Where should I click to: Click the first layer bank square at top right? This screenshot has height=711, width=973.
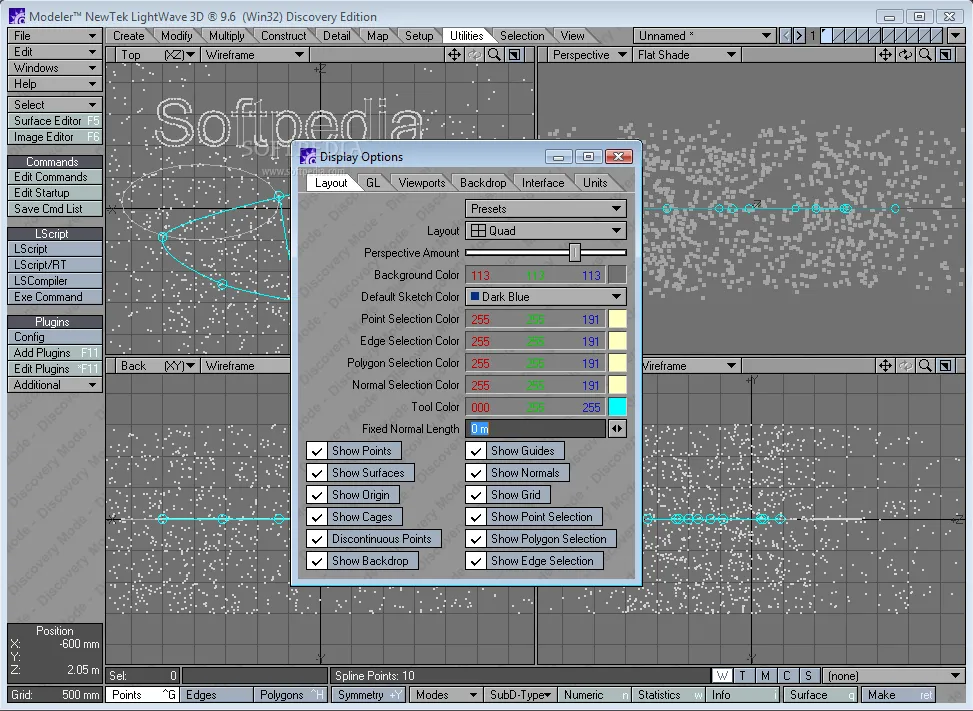click(826, 33)
